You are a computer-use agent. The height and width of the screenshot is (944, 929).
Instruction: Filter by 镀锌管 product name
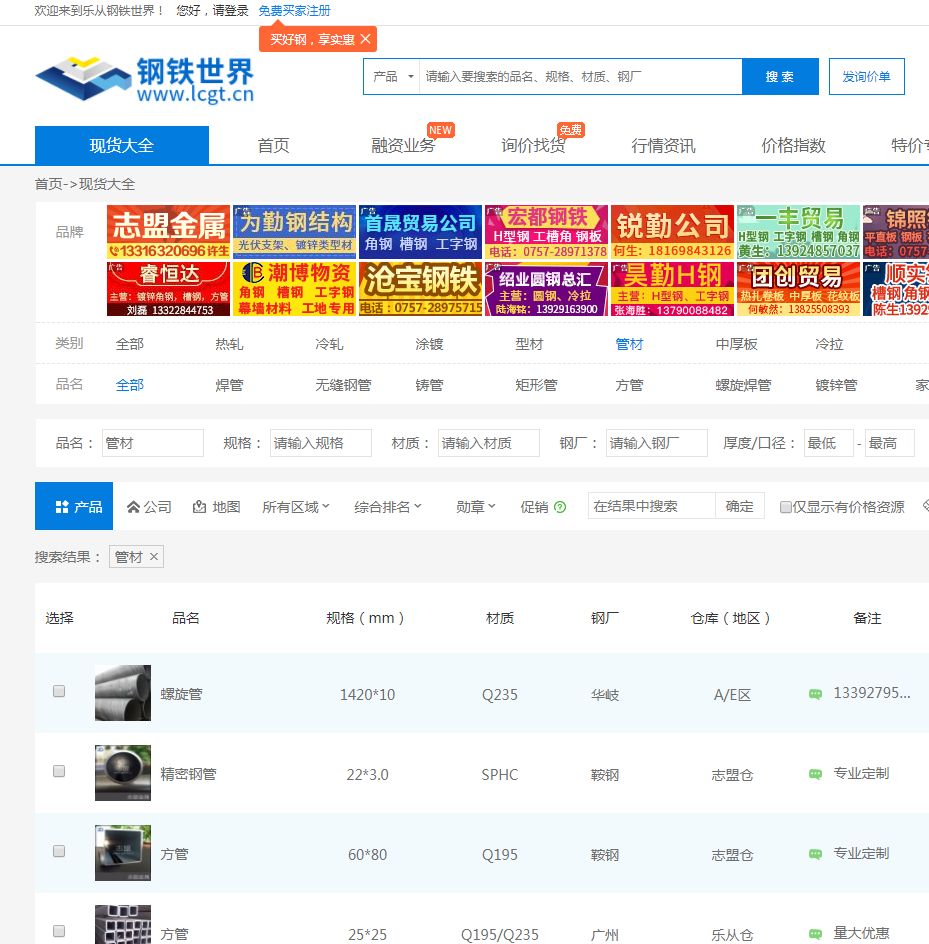tap(836, 385)
